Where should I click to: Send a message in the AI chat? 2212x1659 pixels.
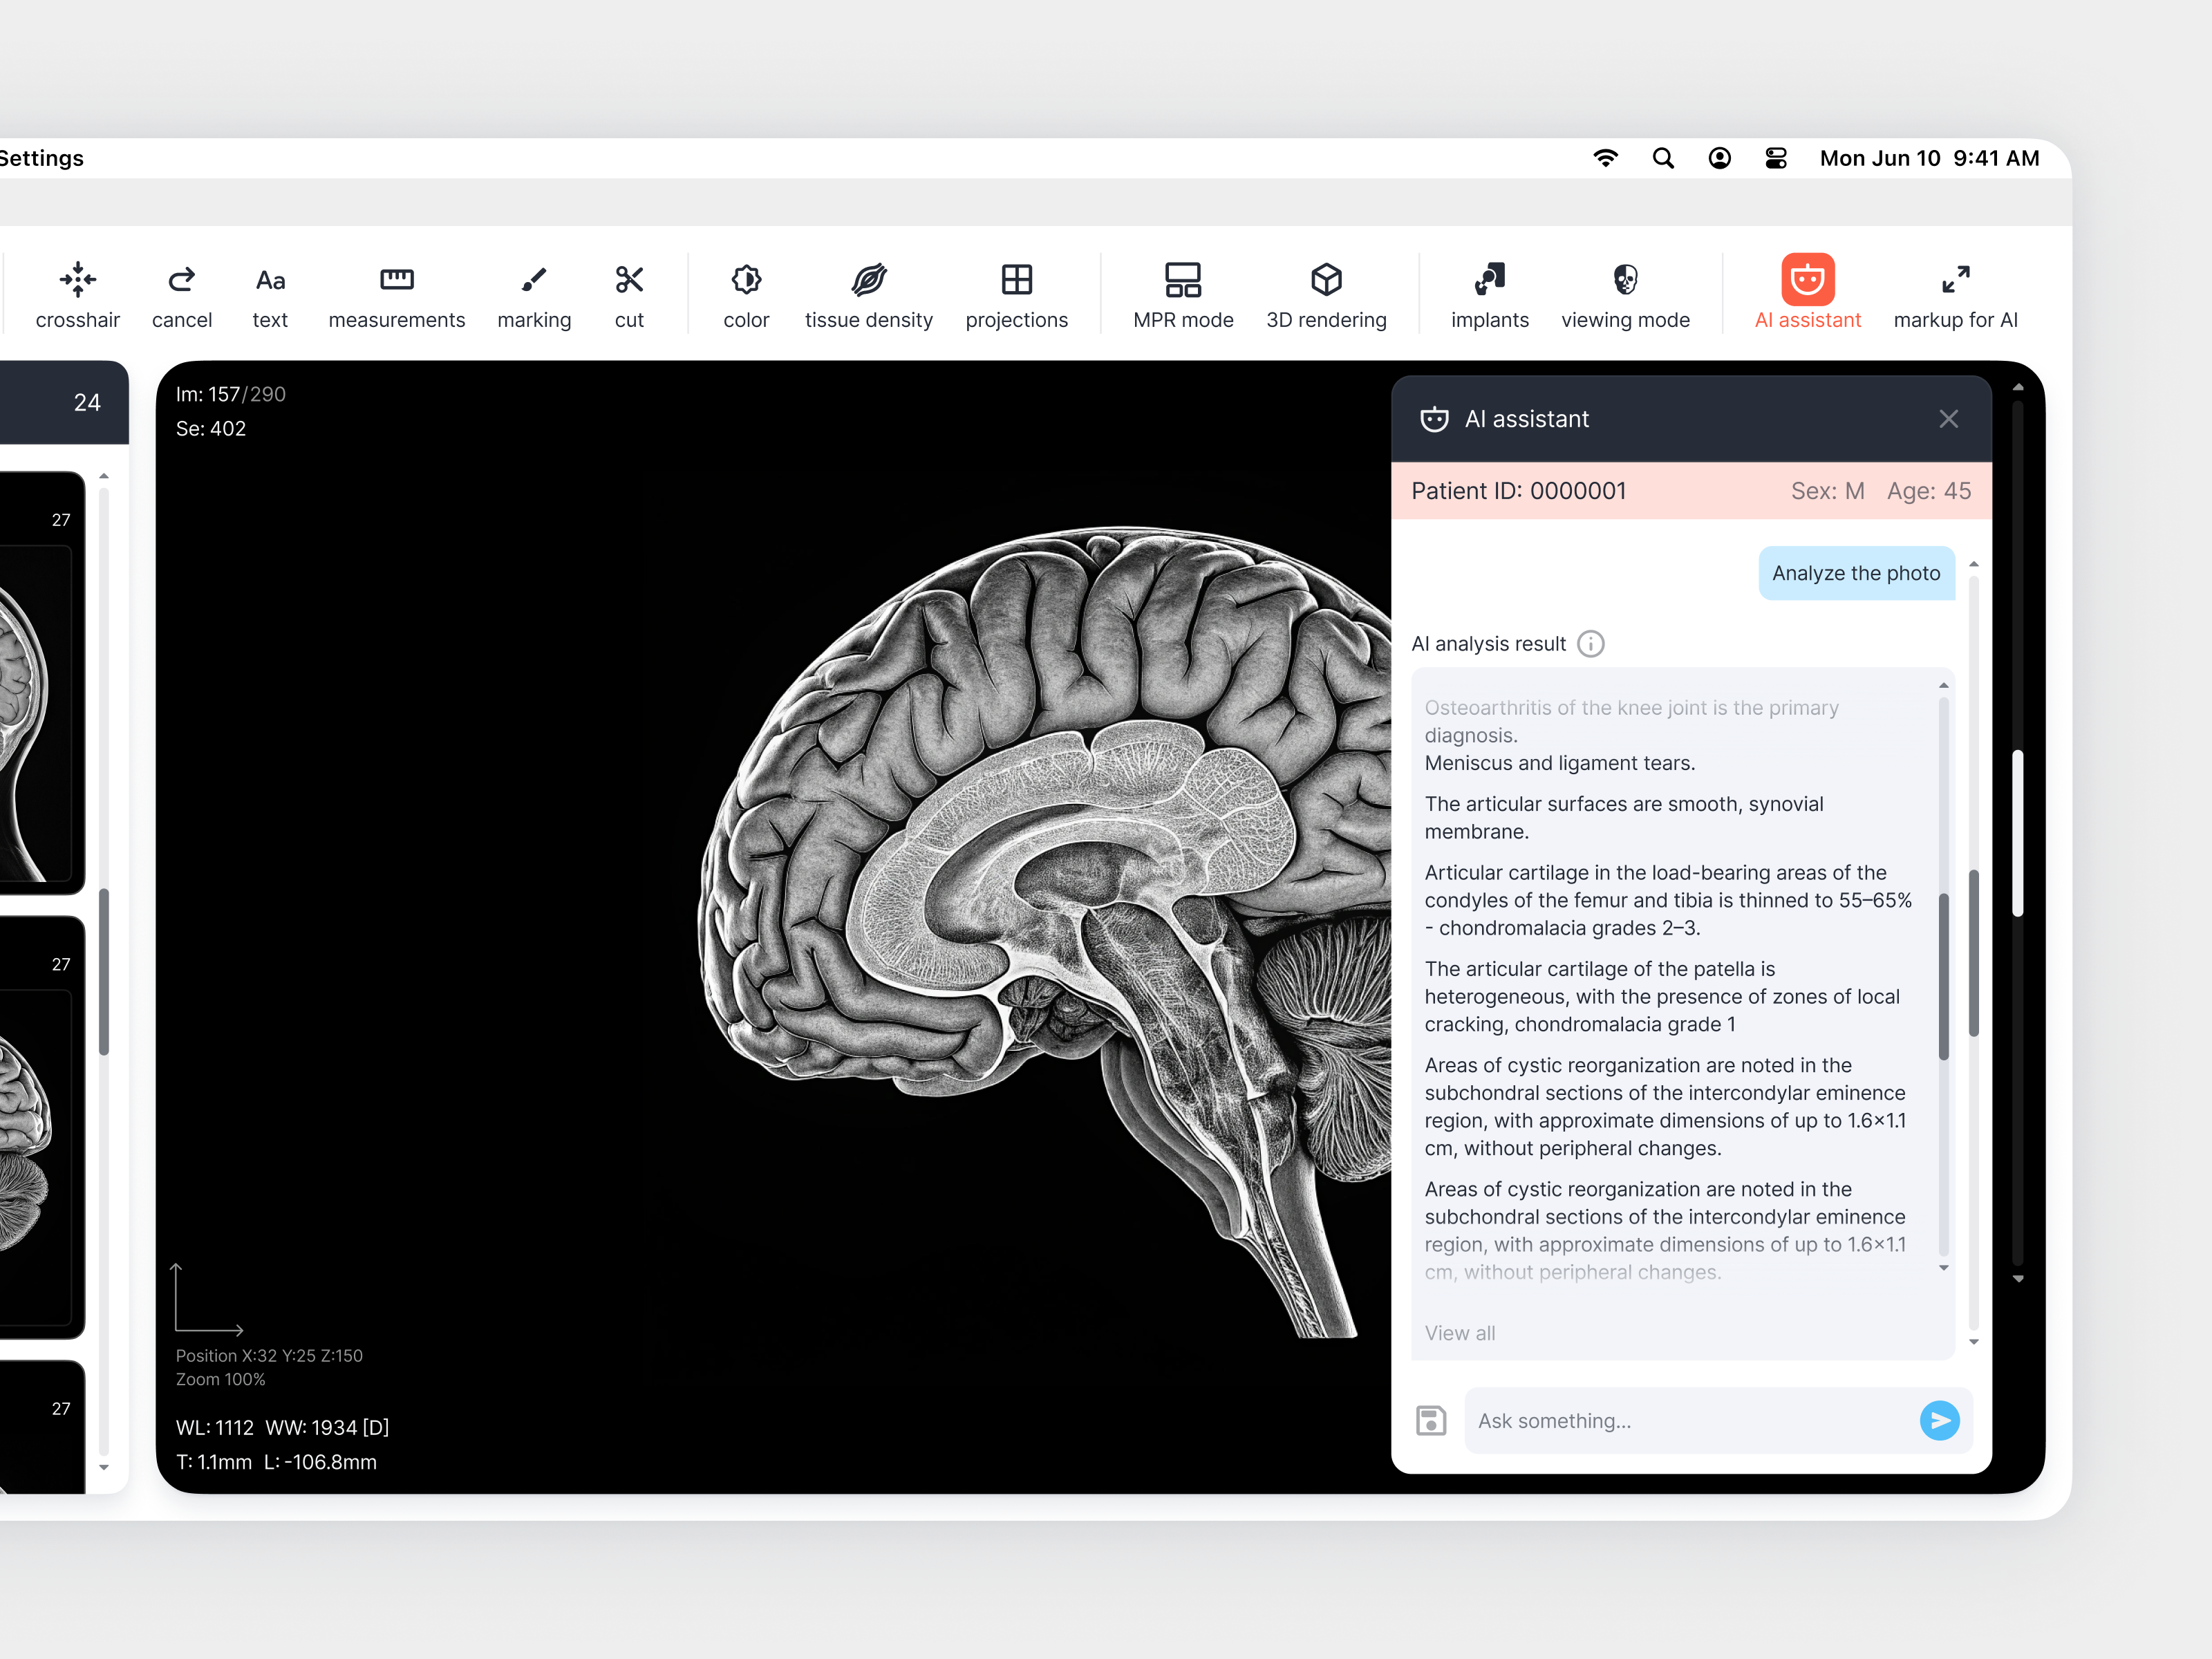(1940, 1420)
